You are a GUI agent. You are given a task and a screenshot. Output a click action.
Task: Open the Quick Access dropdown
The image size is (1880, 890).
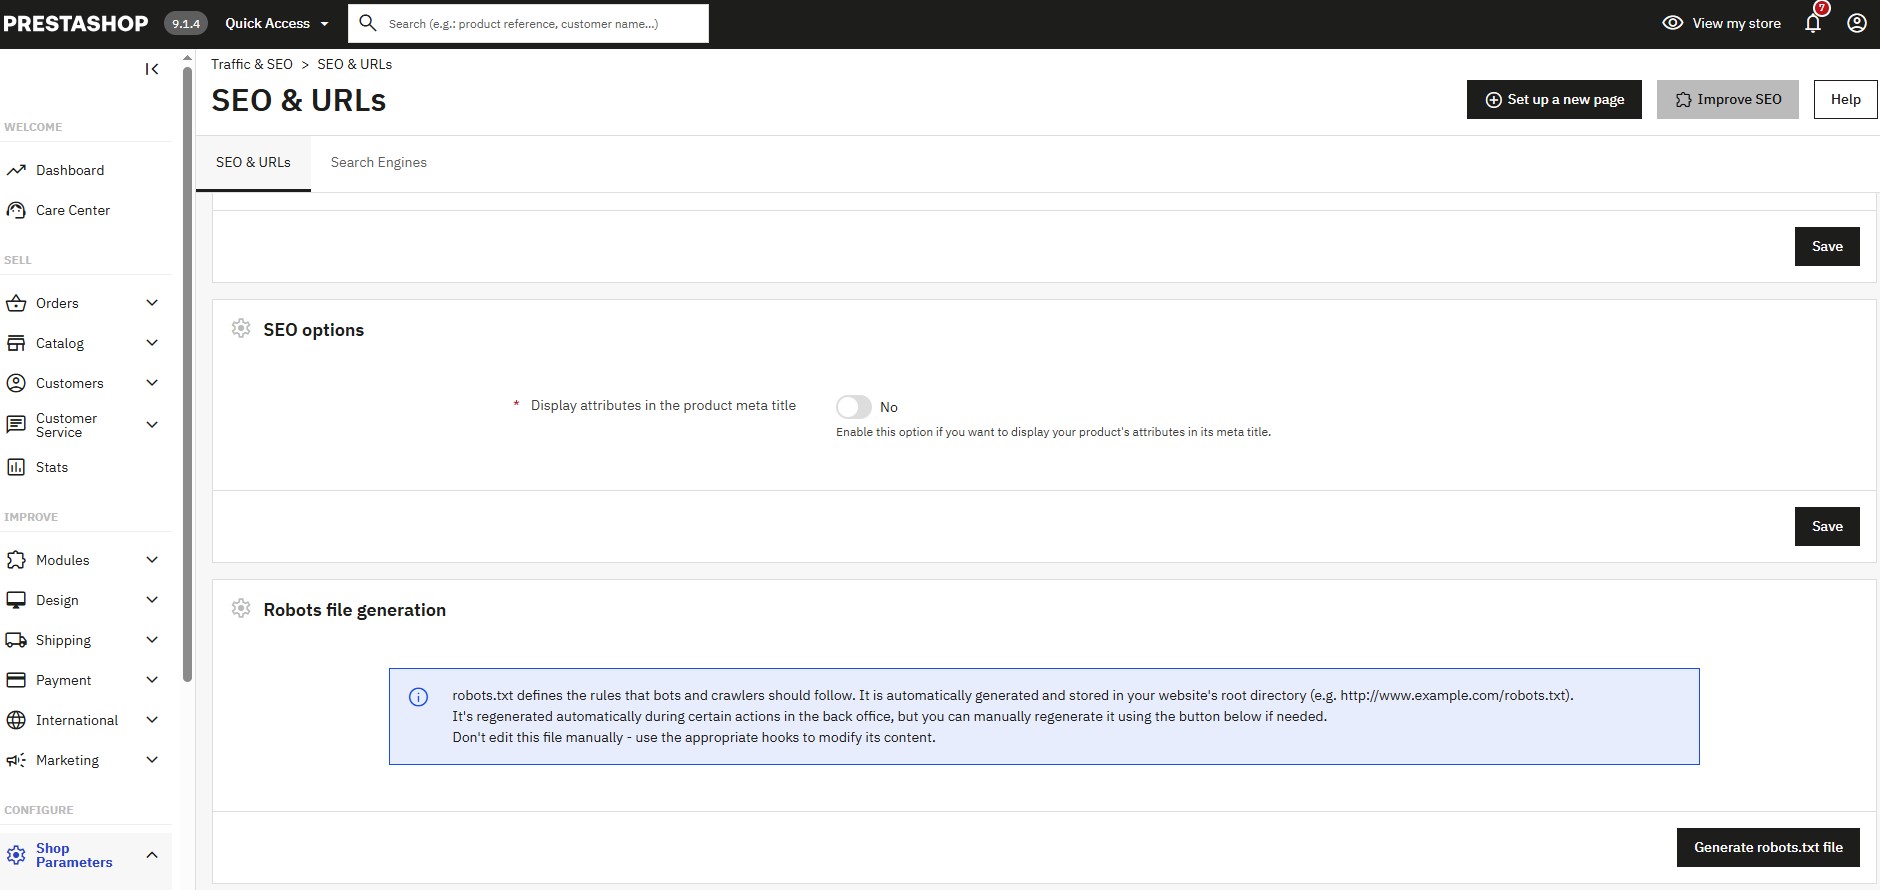point(277,23)
